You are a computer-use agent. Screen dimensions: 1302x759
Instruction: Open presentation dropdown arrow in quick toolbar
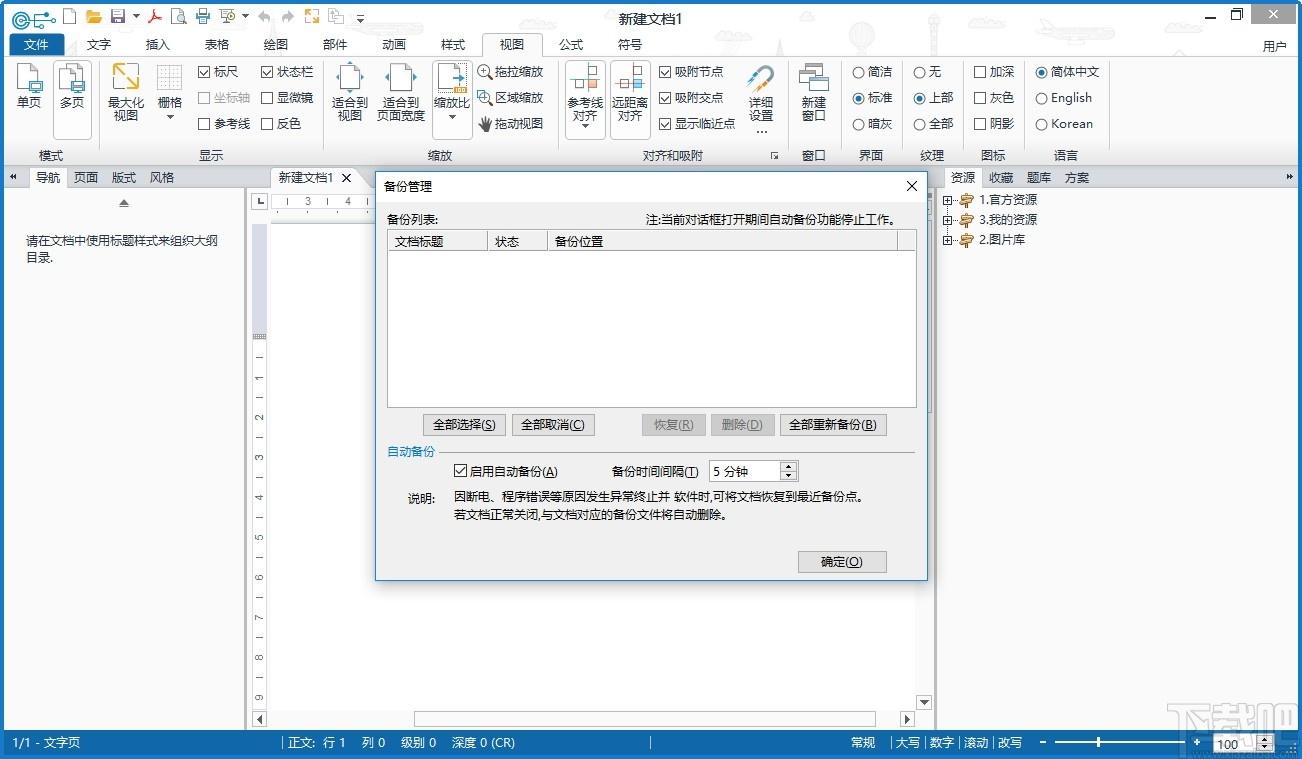tap(245, 17)
